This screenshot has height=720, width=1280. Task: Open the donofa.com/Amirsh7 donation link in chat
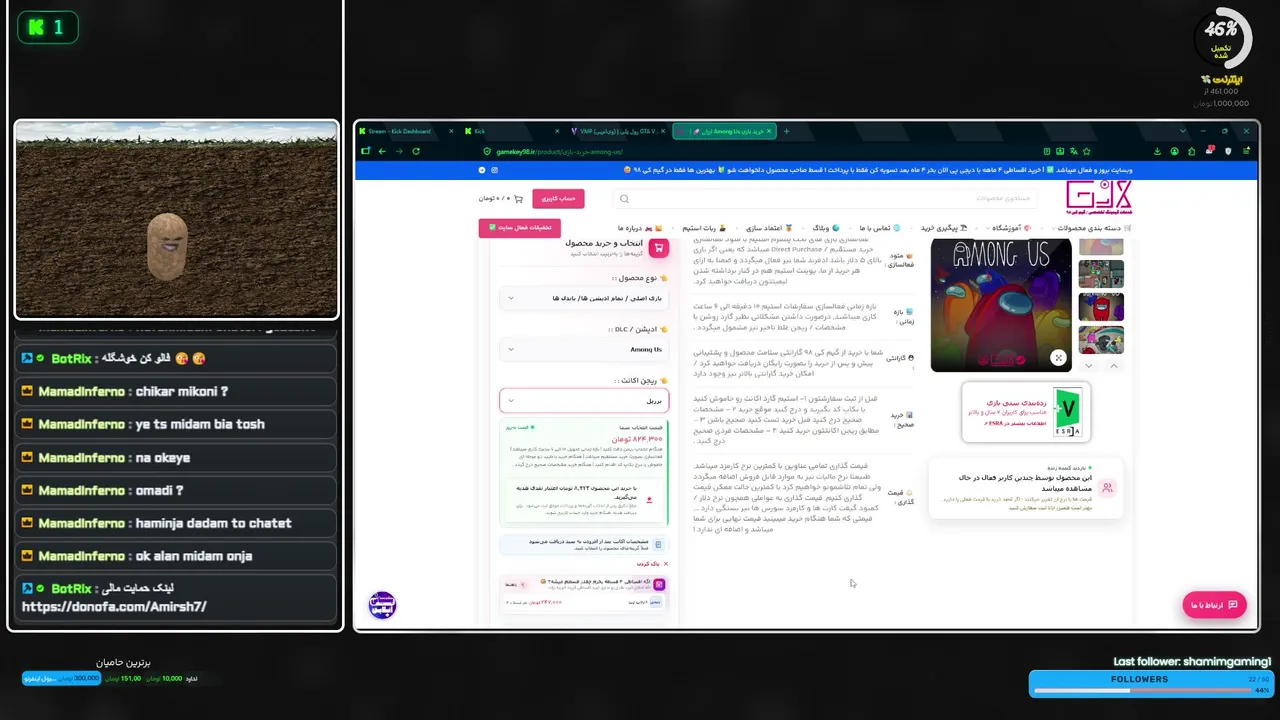click(x=113, y=606)
